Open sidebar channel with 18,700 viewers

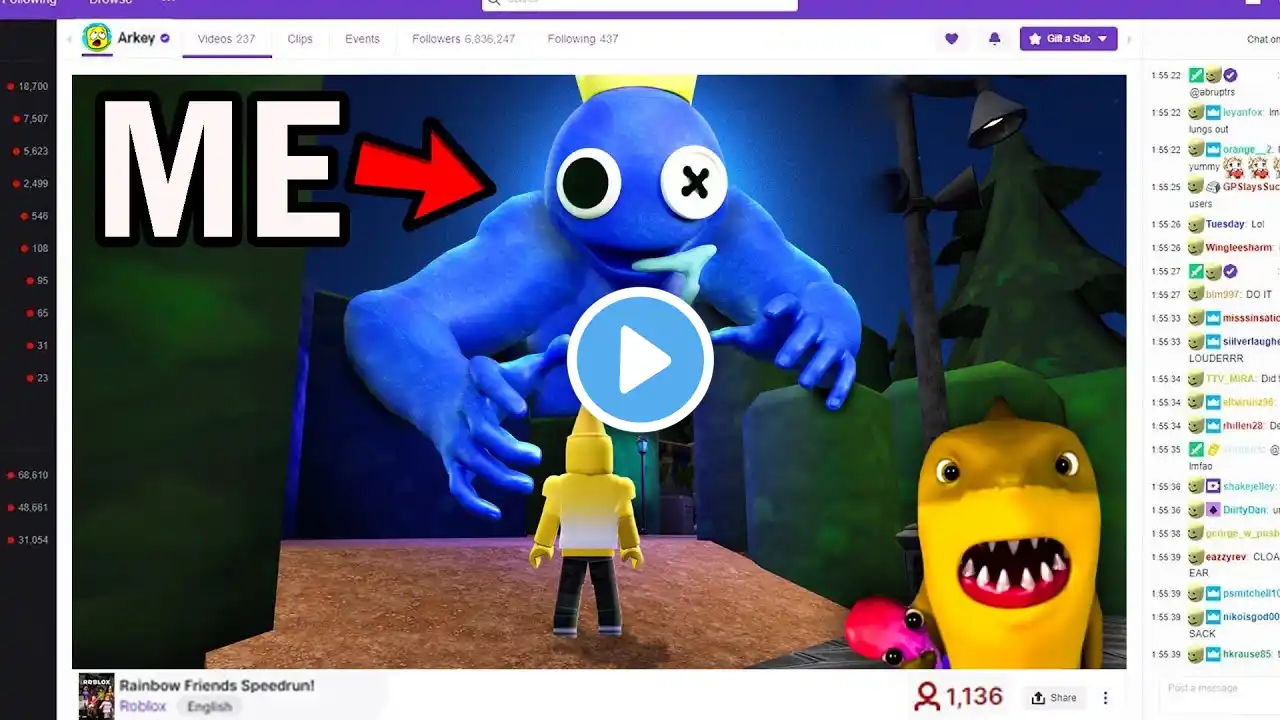pyautogui.click(x=28, y=87)
